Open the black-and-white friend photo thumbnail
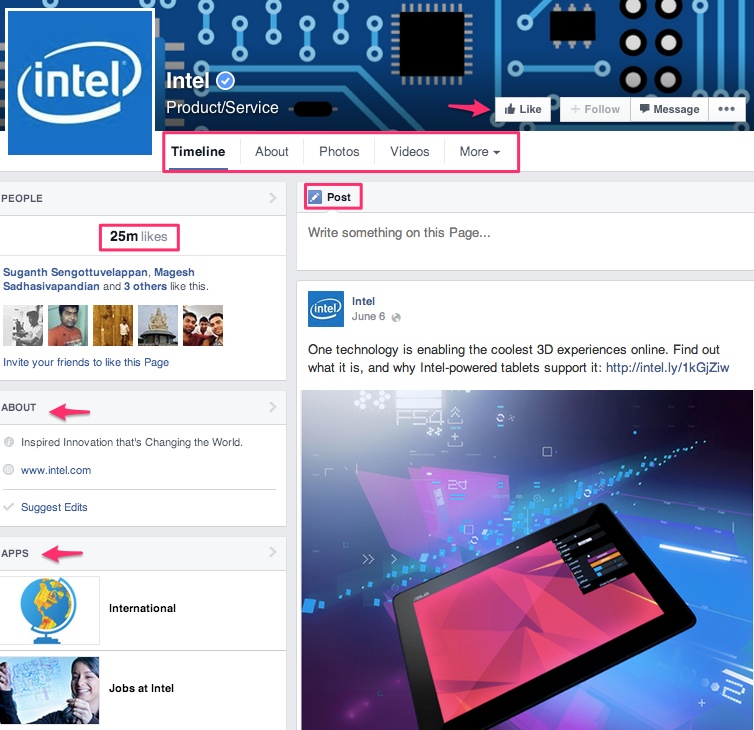The image size is (754, 730). (x=23, y=326)
